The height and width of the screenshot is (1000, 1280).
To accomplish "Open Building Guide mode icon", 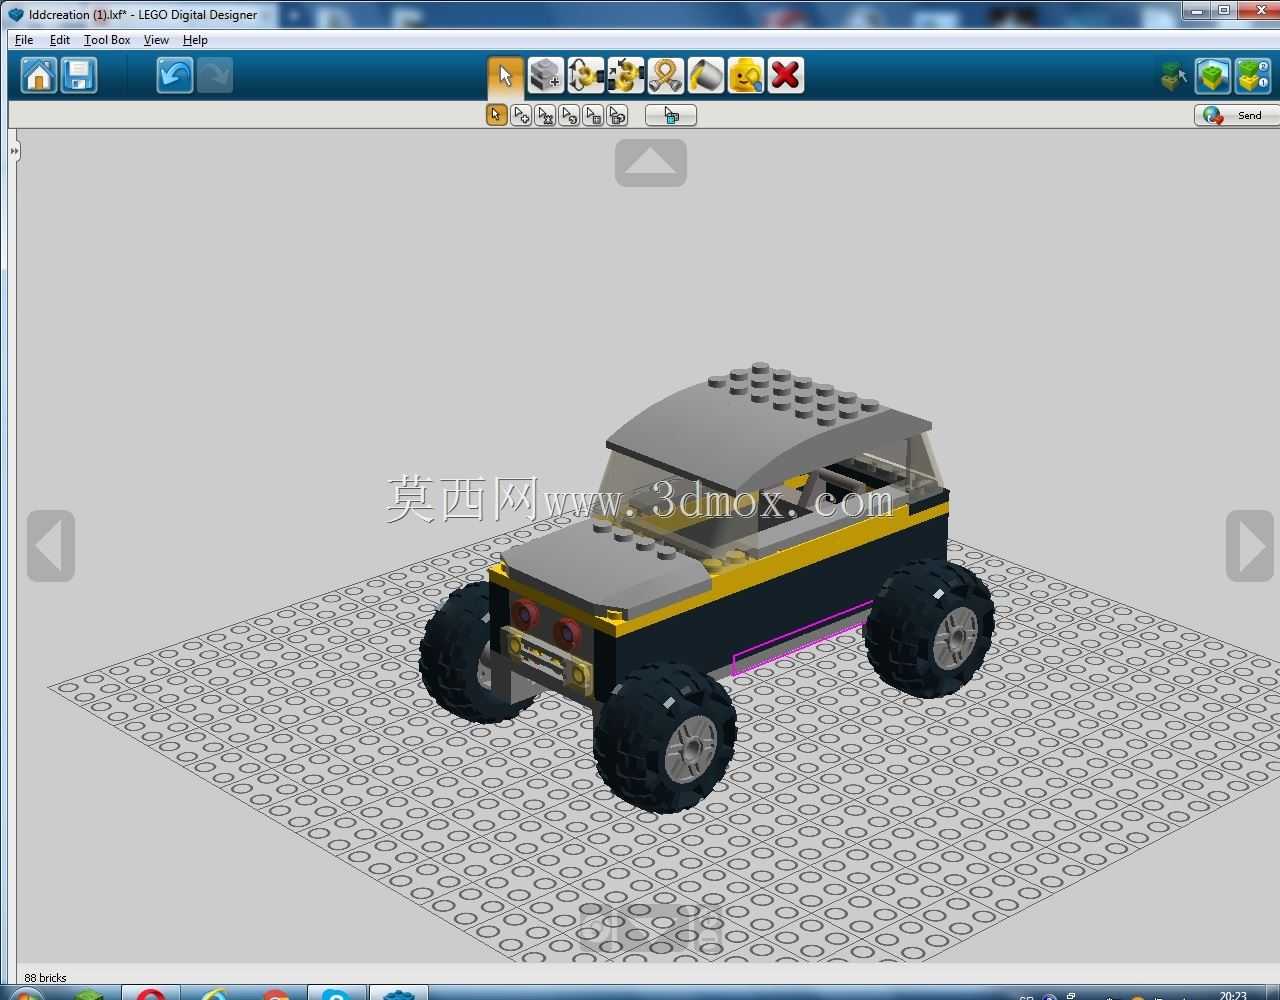I will pyautogui.click(x=1253, y=76).
